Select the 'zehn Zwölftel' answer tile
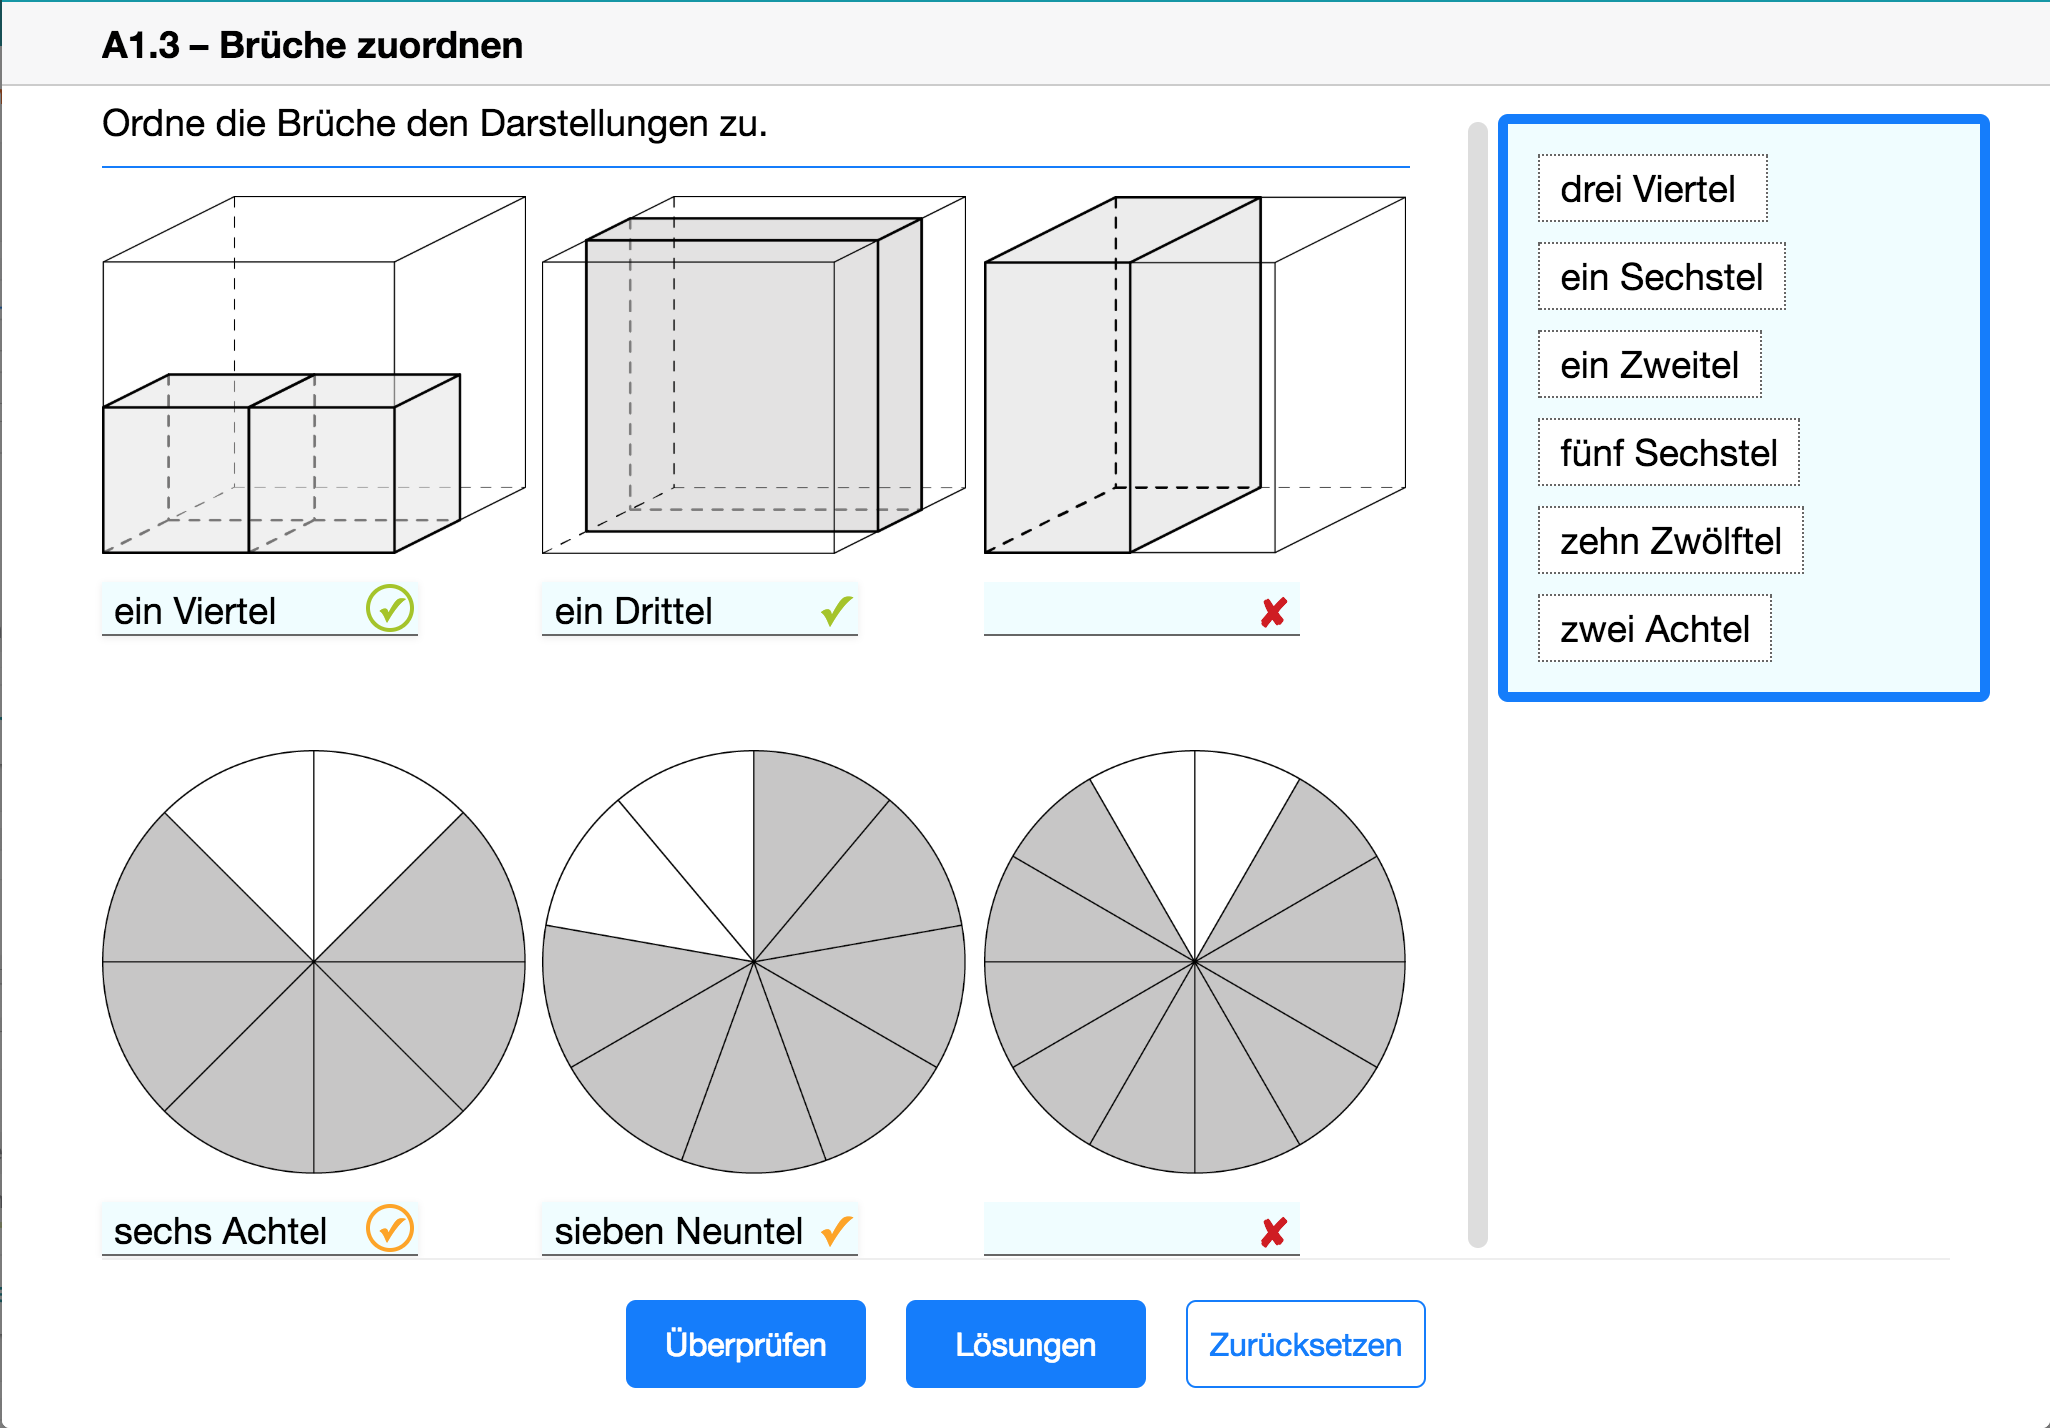2050x1428 pixels. tap(1670, 541)
